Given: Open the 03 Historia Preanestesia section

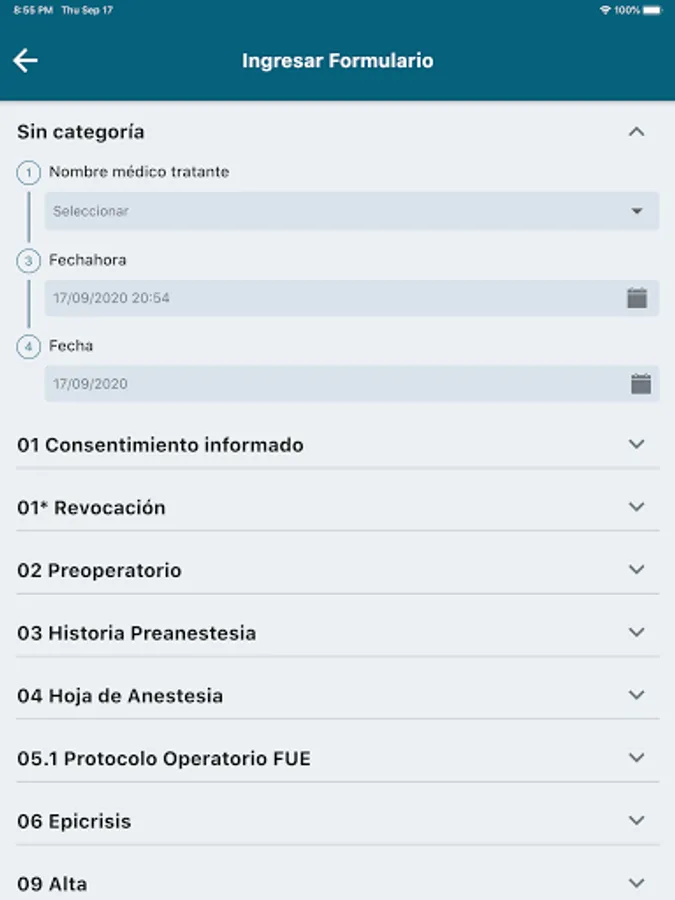Looking at the screenshot, I should pyautogui.click(x=636, y=633).
